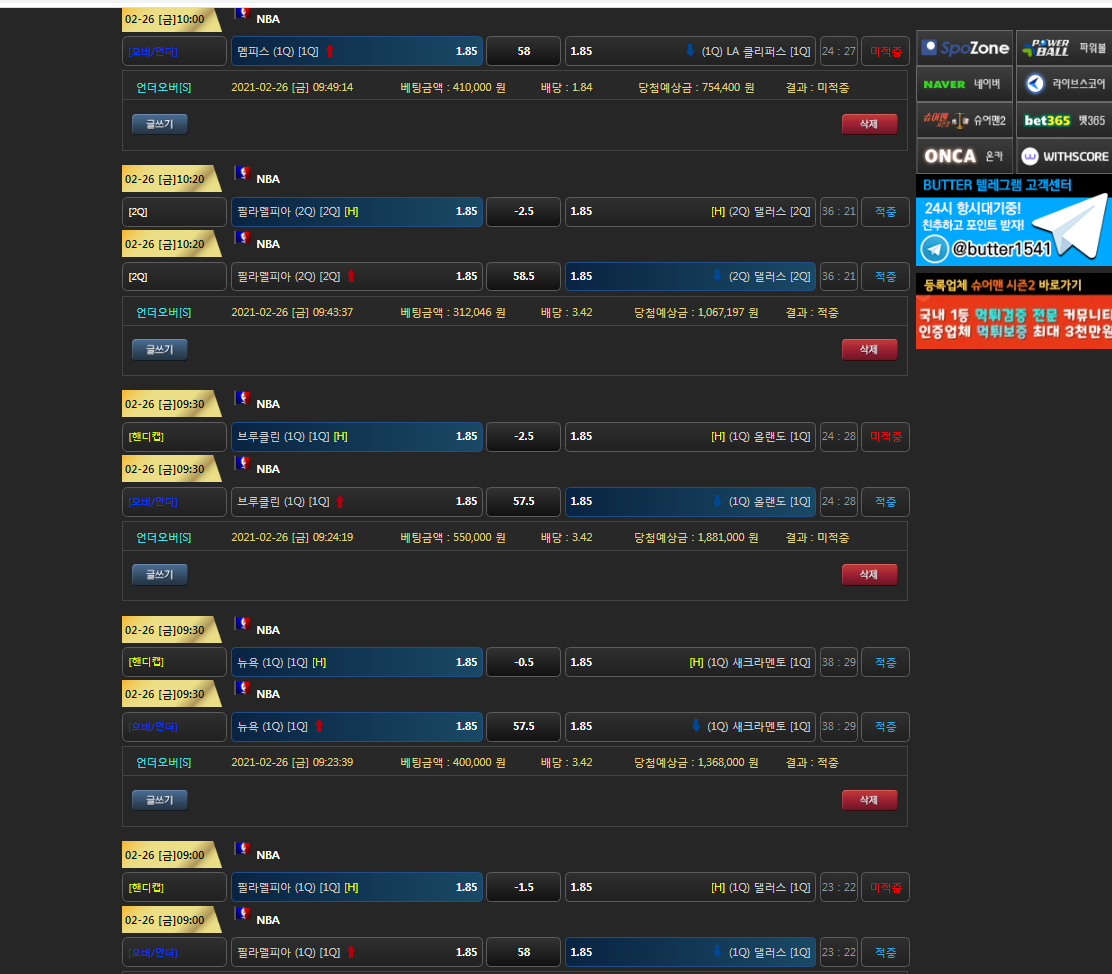The image size is (1112, 974).
Task: Open the Powerball (파워볼) logo link
Action: pyautogui.click(x=1064, y=48)
